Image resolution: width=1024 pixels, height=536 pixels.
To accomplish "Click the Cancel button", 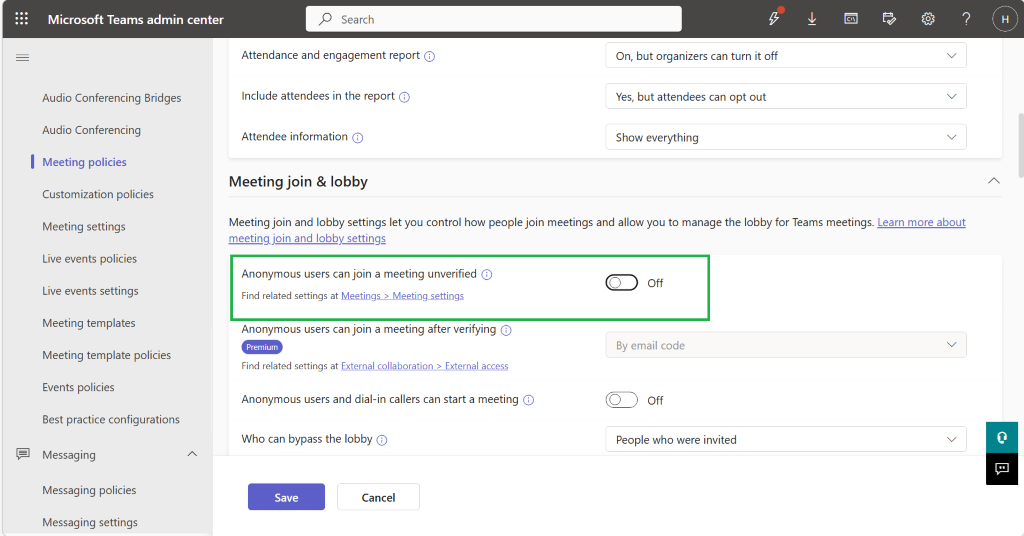I will tap(378, 497).
